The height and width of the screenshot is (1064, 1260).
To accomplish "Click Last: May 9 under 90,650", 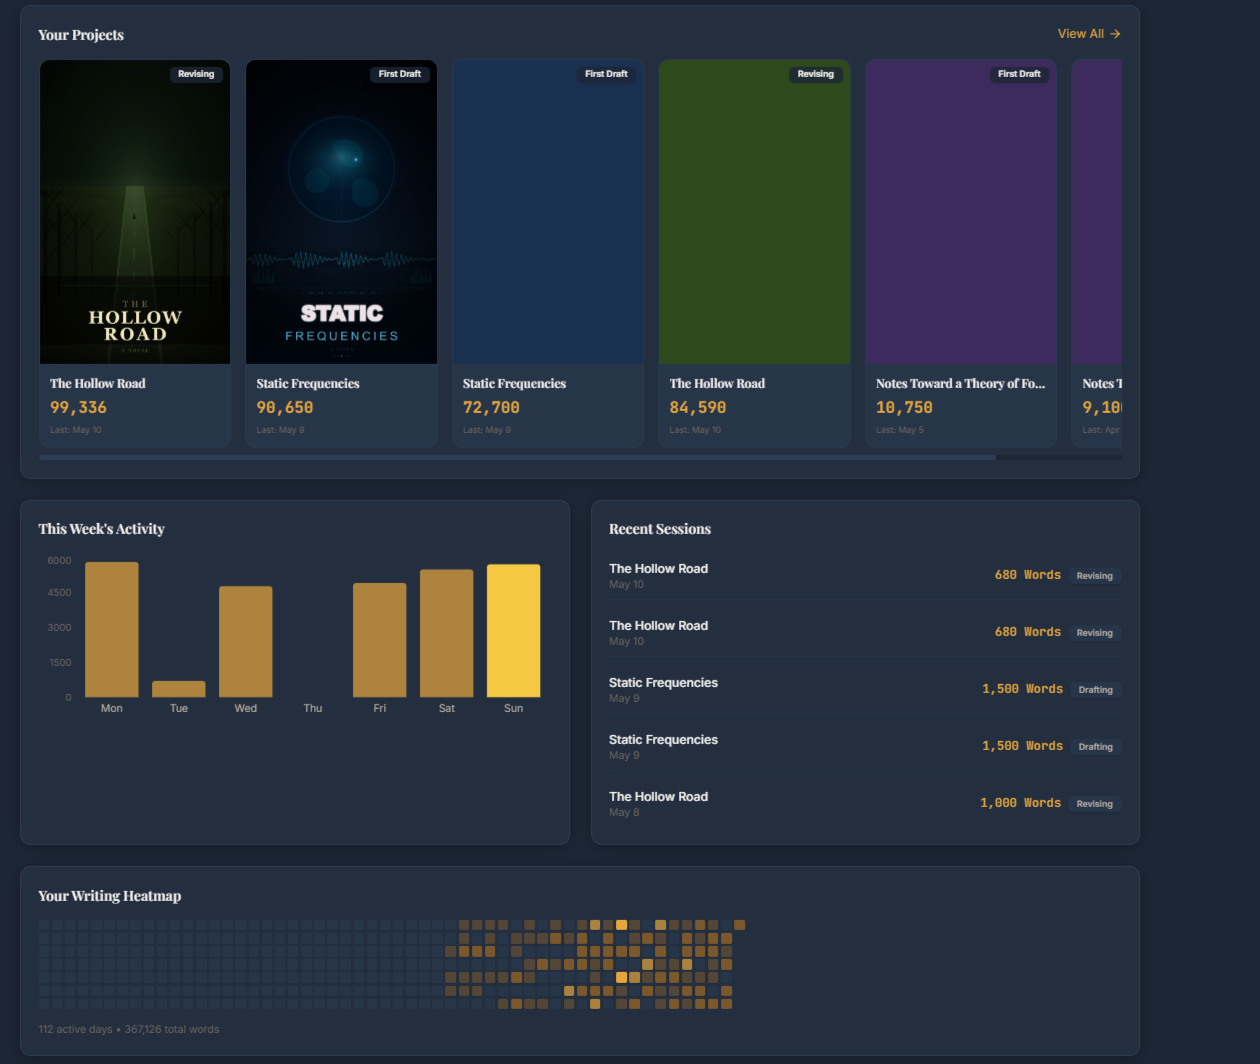I will point(280,430).
